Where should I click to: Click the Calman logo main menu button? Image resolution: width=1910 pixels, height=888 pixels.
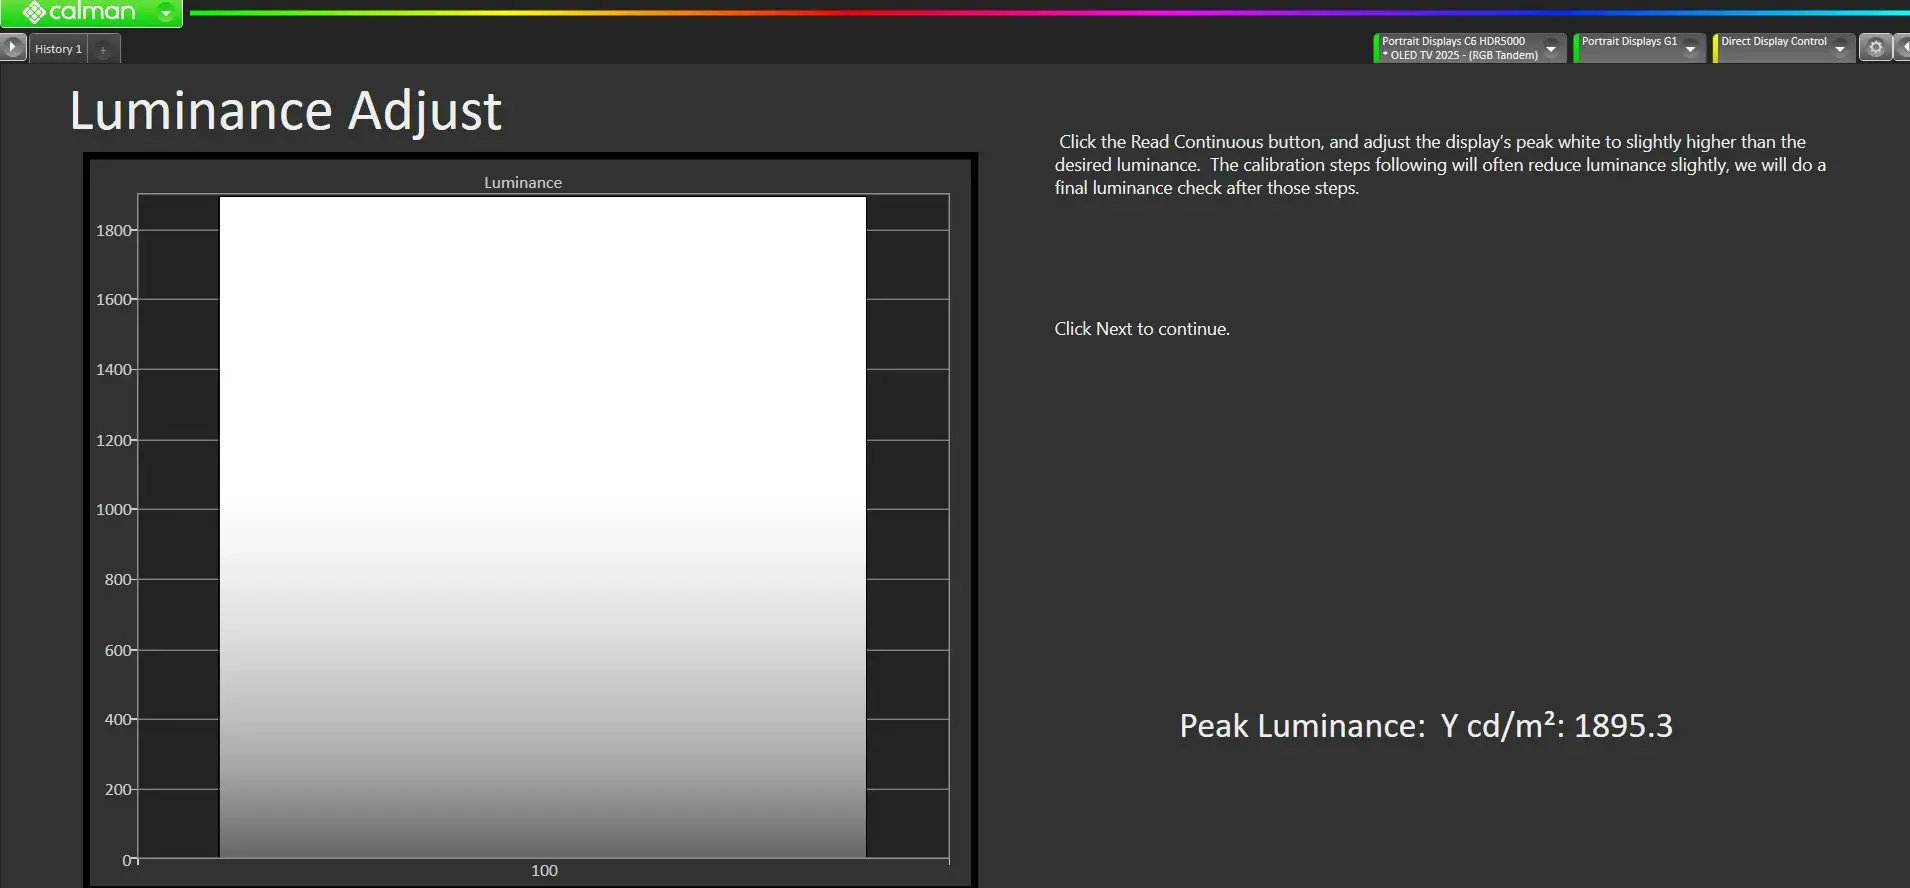point(78,12)
